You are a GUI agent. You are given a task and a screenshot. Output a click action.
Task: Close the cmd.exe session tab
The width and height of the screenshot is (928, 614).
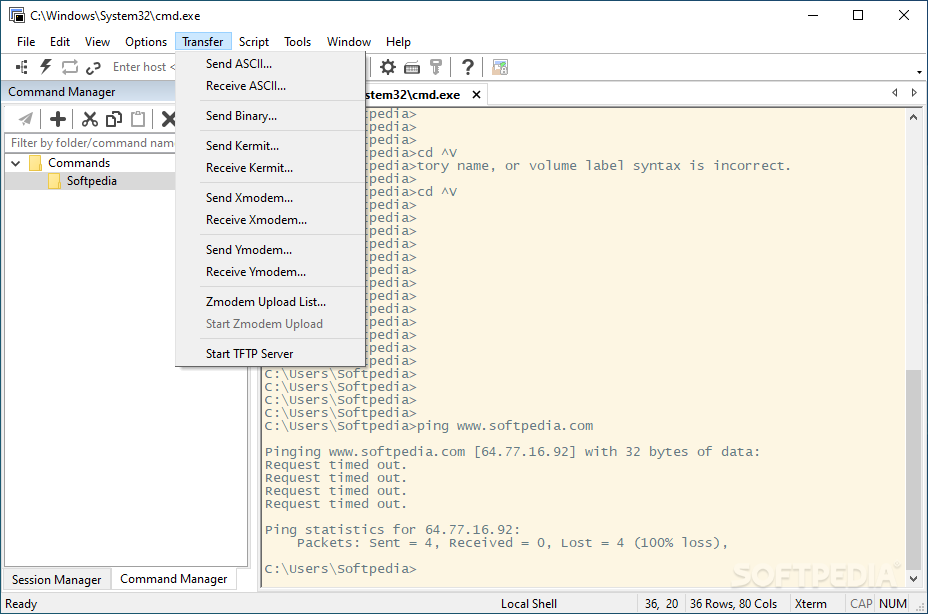click(x=476, y=95)
